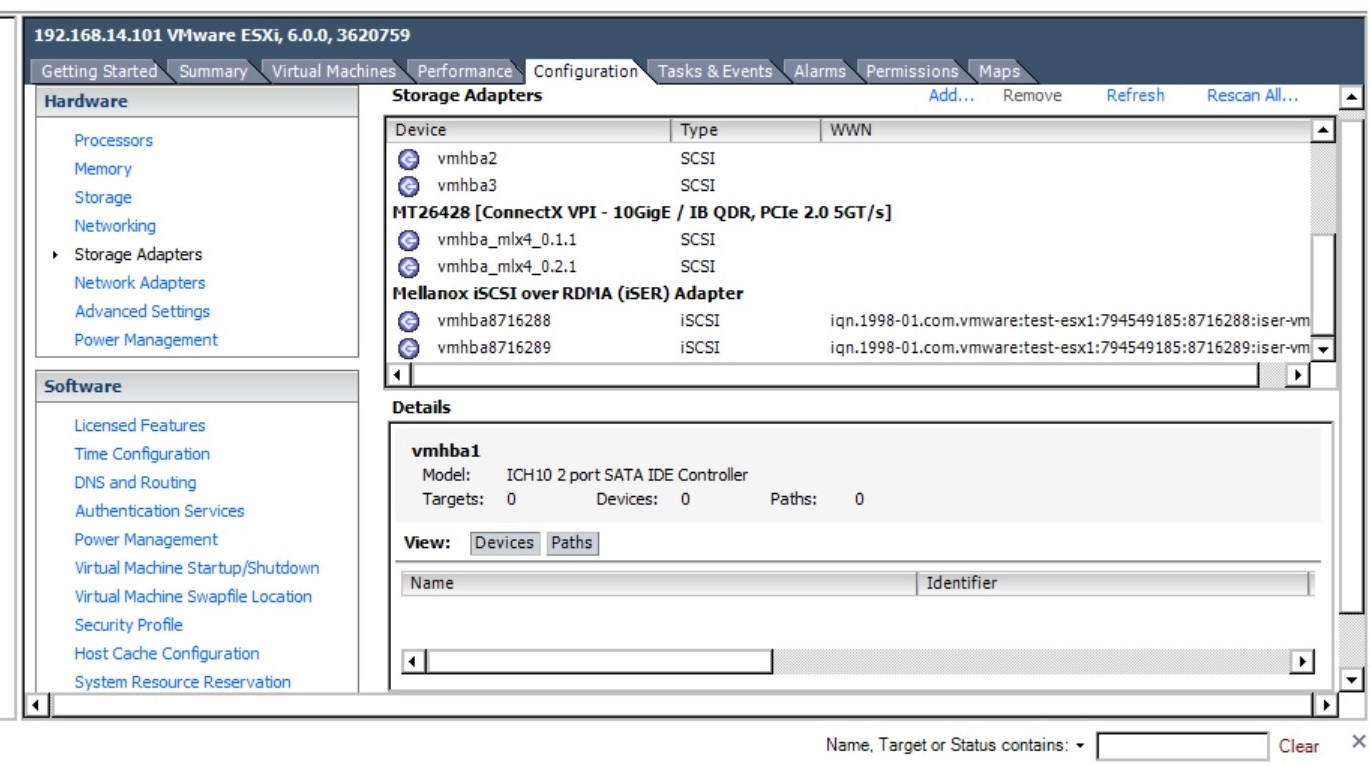The height and width of the screenshot is (766, 1371).
Task: Switch to the Alarms tab
Action: [820, 71]
